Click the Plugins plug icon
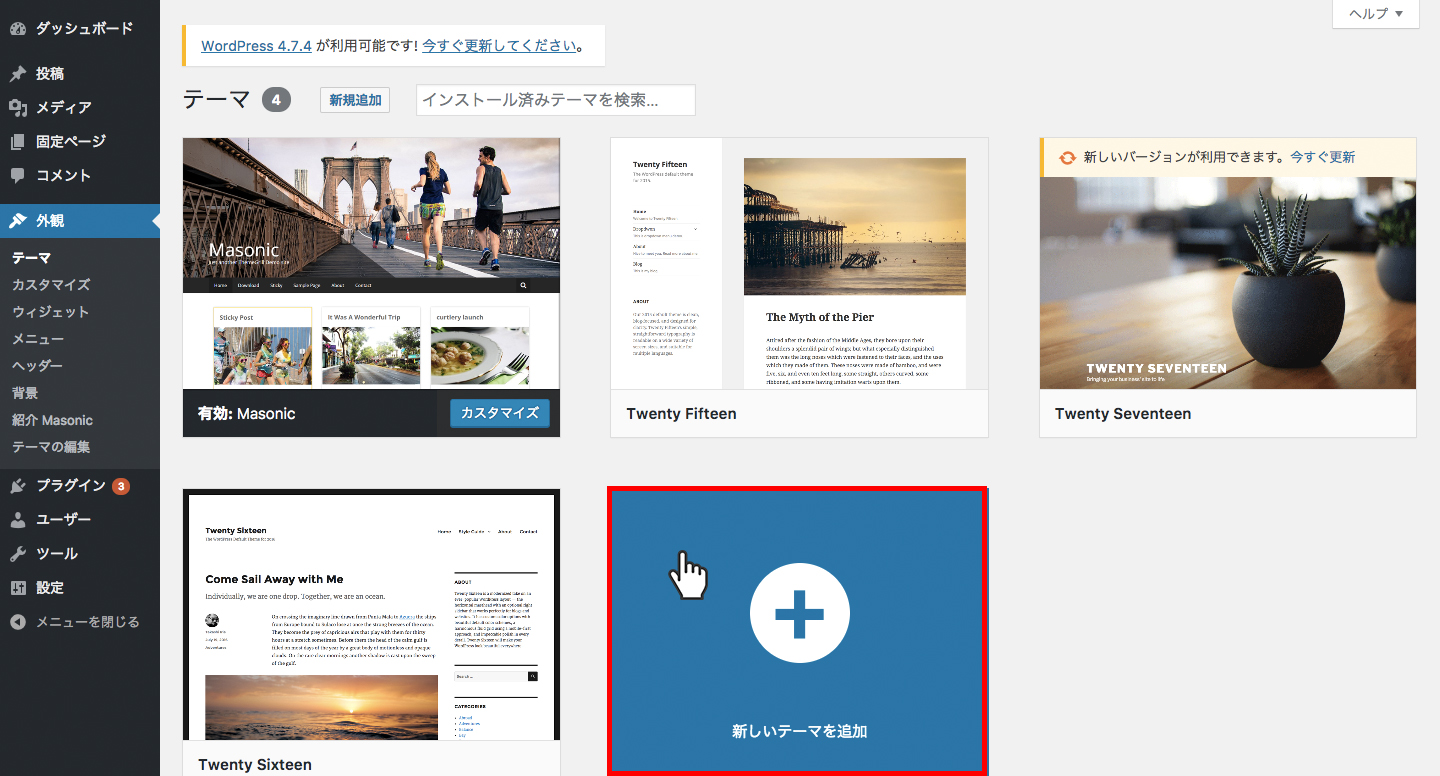 point(18,486)
